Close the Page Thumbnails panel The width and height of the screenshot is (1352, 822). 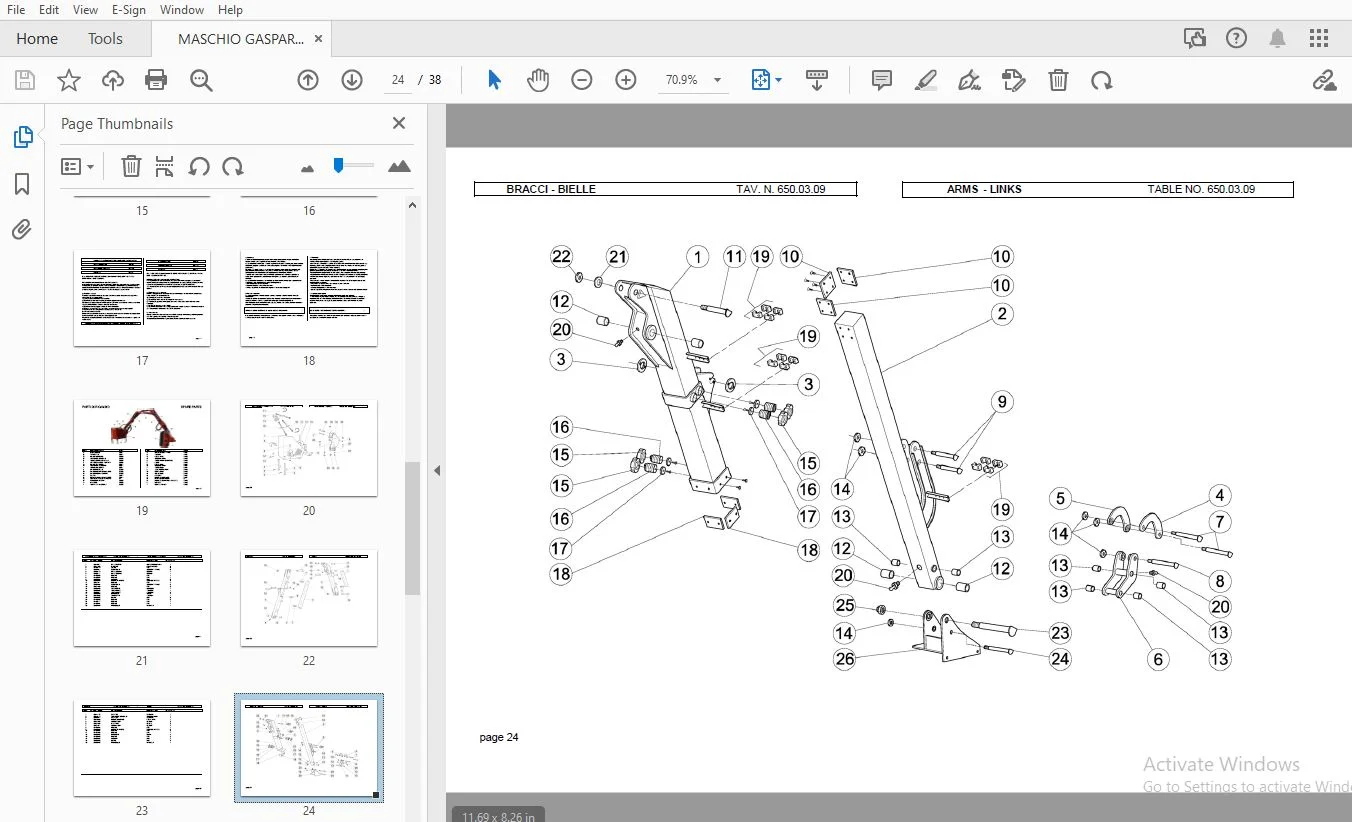(399, 123)
